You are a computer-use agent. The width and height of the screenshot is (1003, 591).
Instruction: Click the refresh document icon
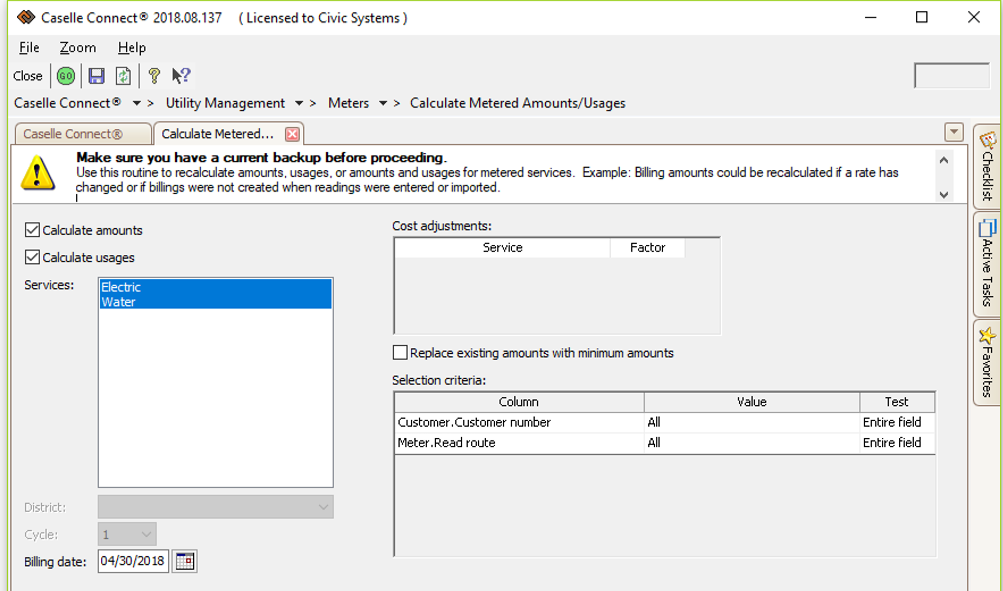click(x=123, y=76)
